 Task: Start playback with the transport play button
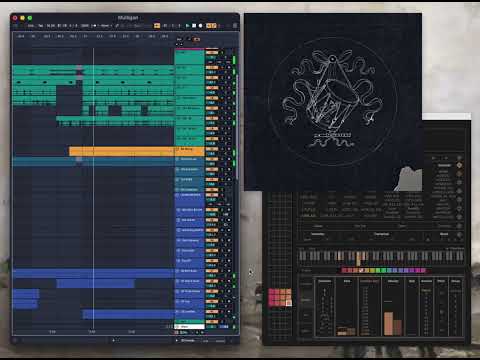pyautogui.click(x=188, y=25)
